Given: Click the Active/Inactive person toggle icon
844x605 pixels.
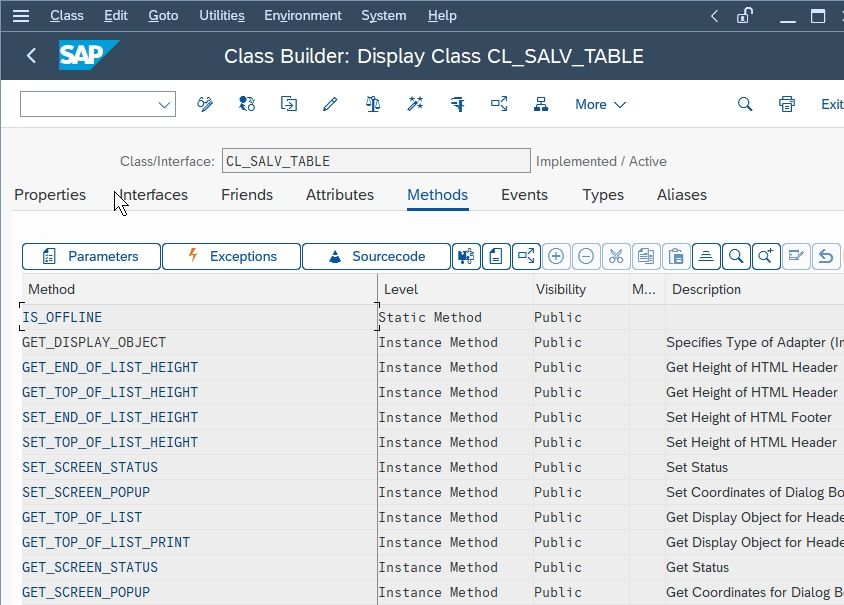Looking at the screenshot, I should 247,104.
